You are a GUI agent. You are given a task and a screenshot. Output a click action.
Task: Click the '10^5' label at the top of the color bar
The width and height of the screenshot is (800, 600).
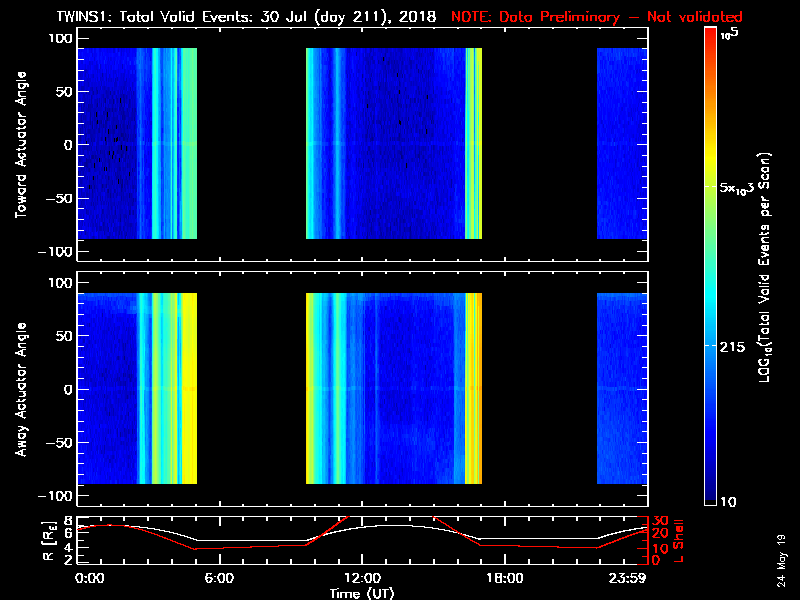coord(730,34)
